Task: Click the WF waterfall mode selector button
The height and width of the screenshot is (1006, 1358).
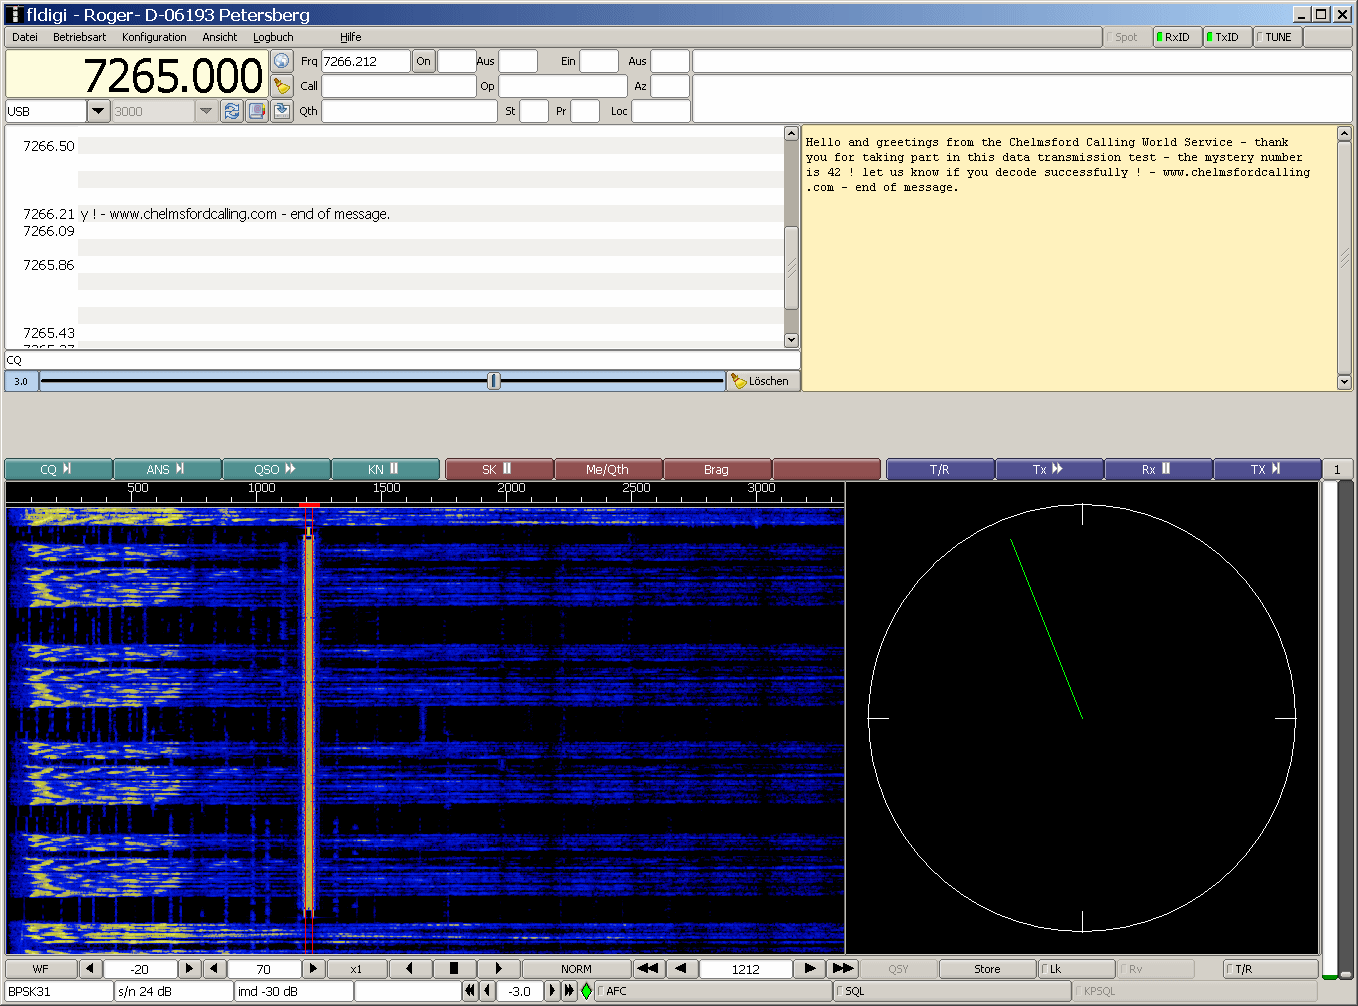Action: [x=41, y=969]
